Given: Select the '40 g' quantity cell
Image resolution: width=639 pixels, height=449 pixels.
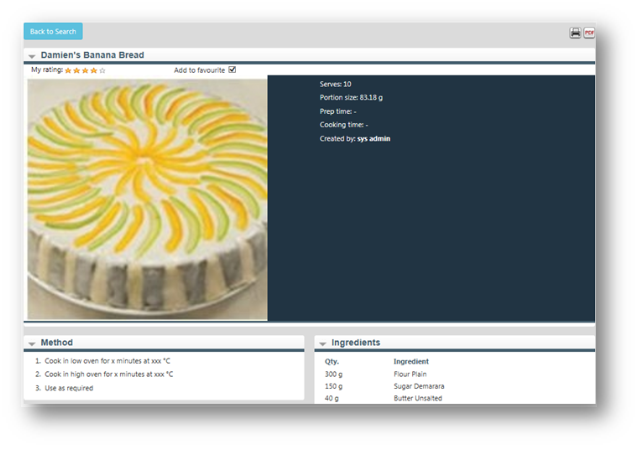Looking at the screenshot, I should [331, 398].
